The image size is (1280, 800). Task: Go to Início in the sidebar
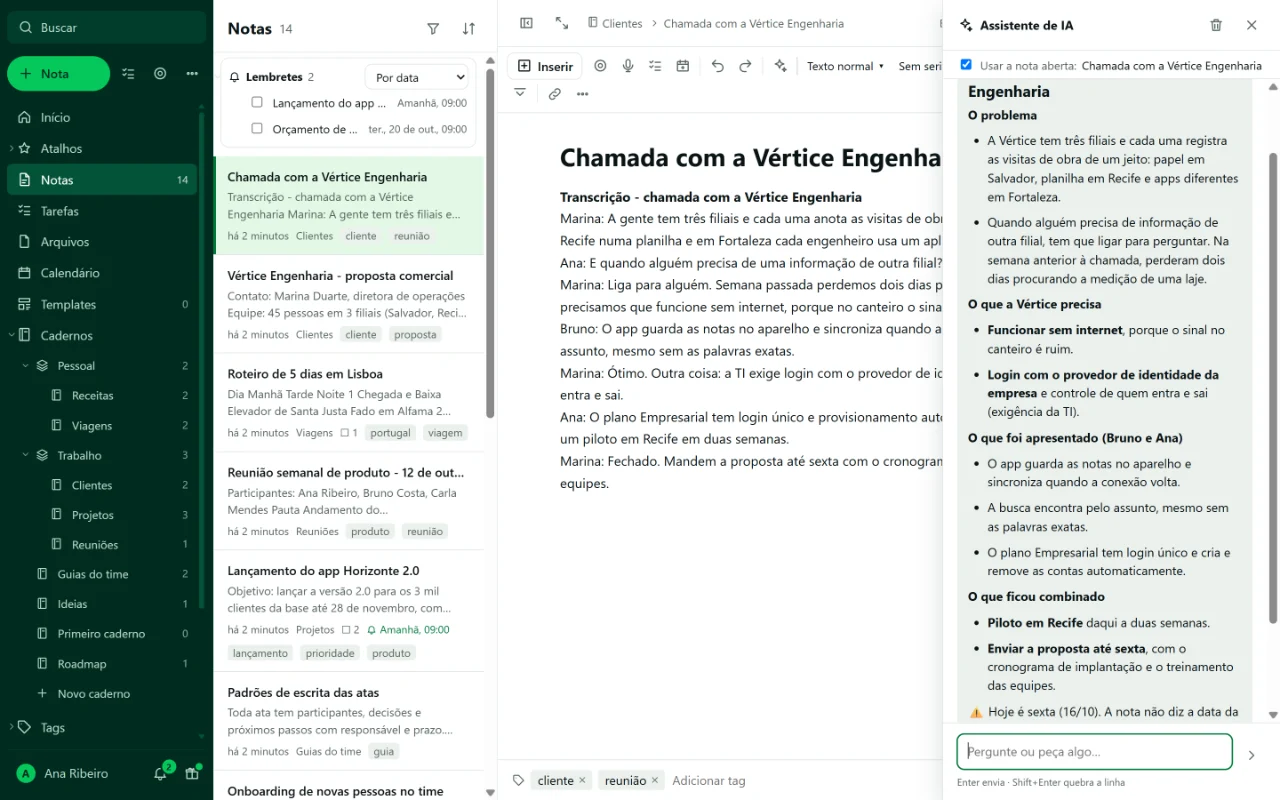pyautogui.click(x=103, y=117)
